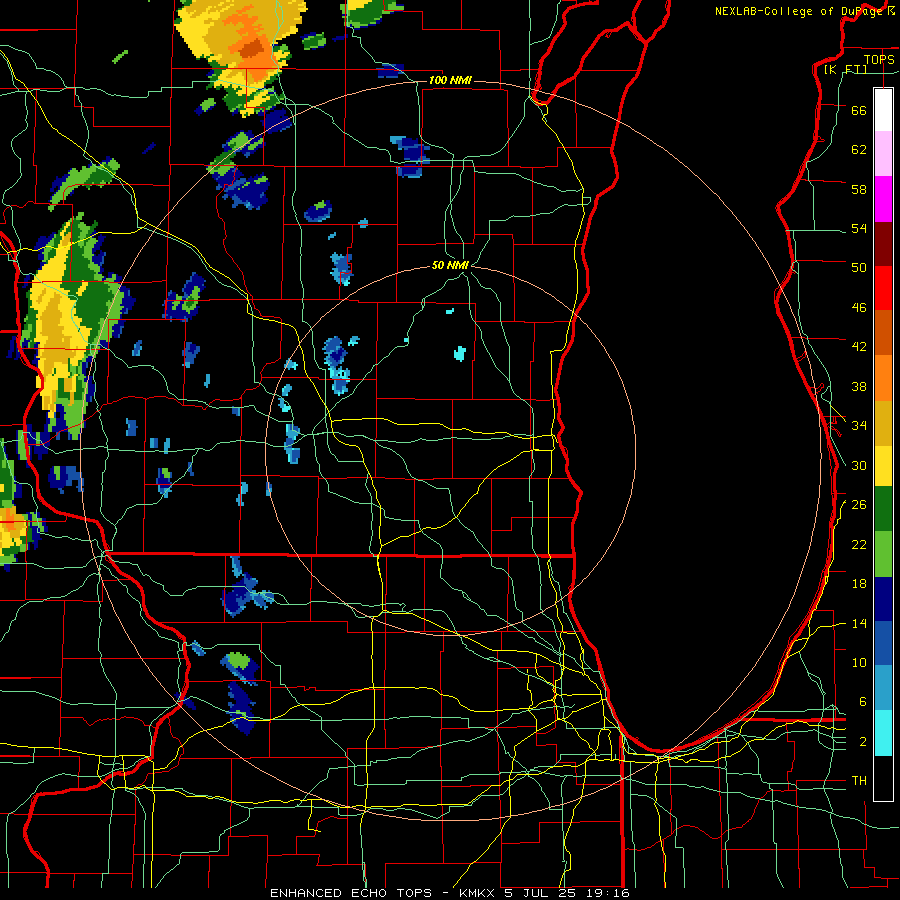
Task: Select the TOPS legend title
Action: coord(879,59)
